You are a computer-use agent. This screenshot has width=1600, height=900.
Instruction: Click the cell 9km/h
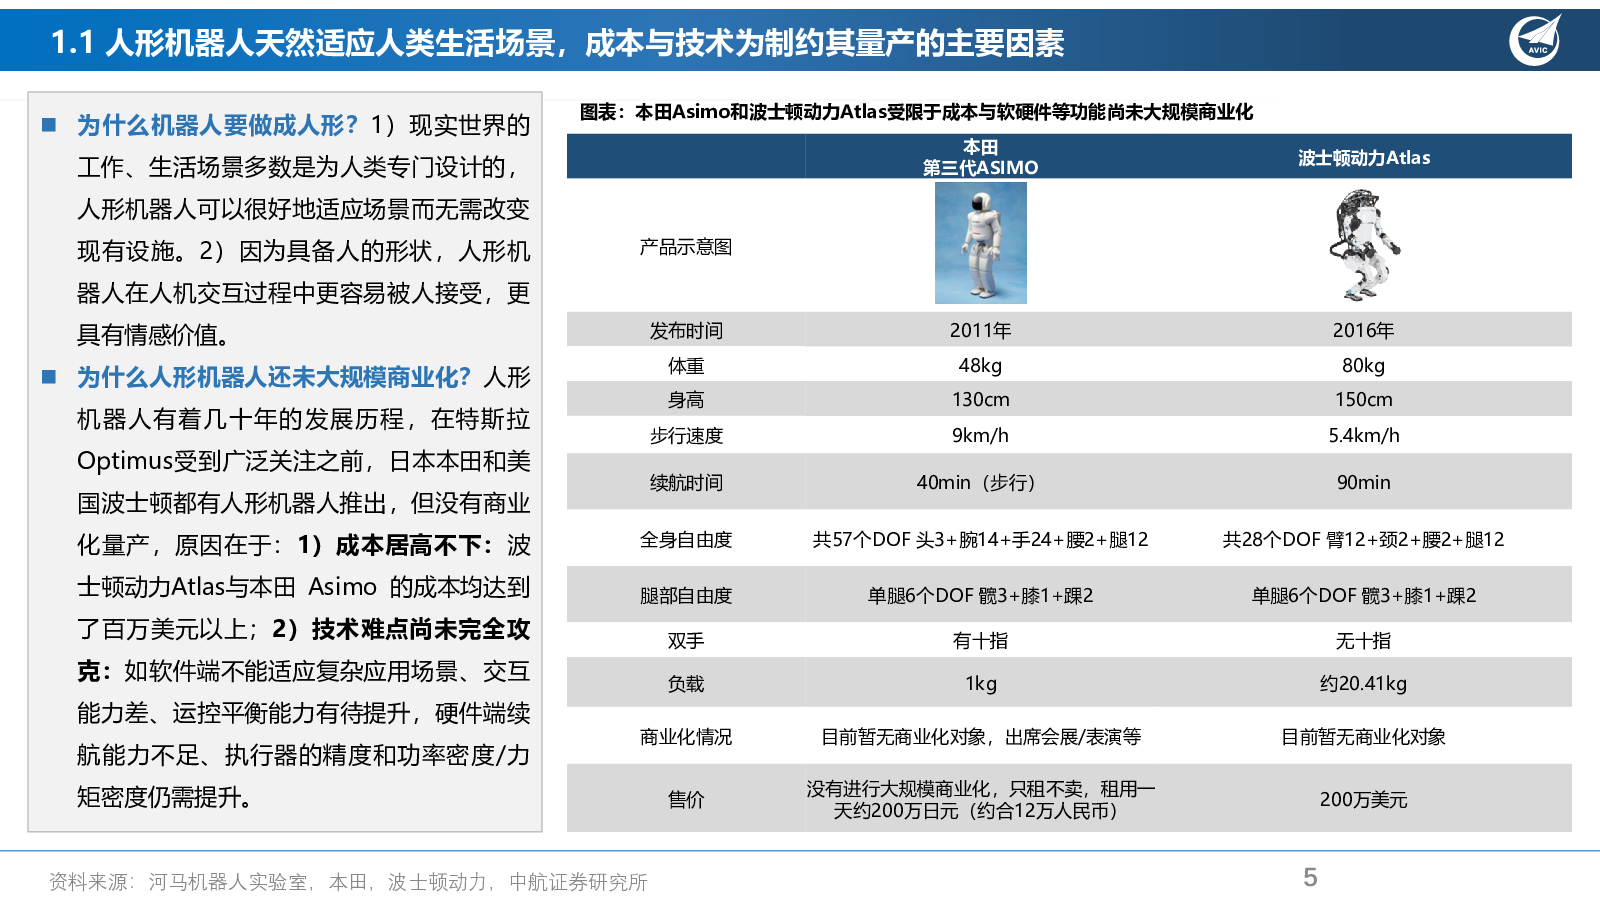click(980, 435)
